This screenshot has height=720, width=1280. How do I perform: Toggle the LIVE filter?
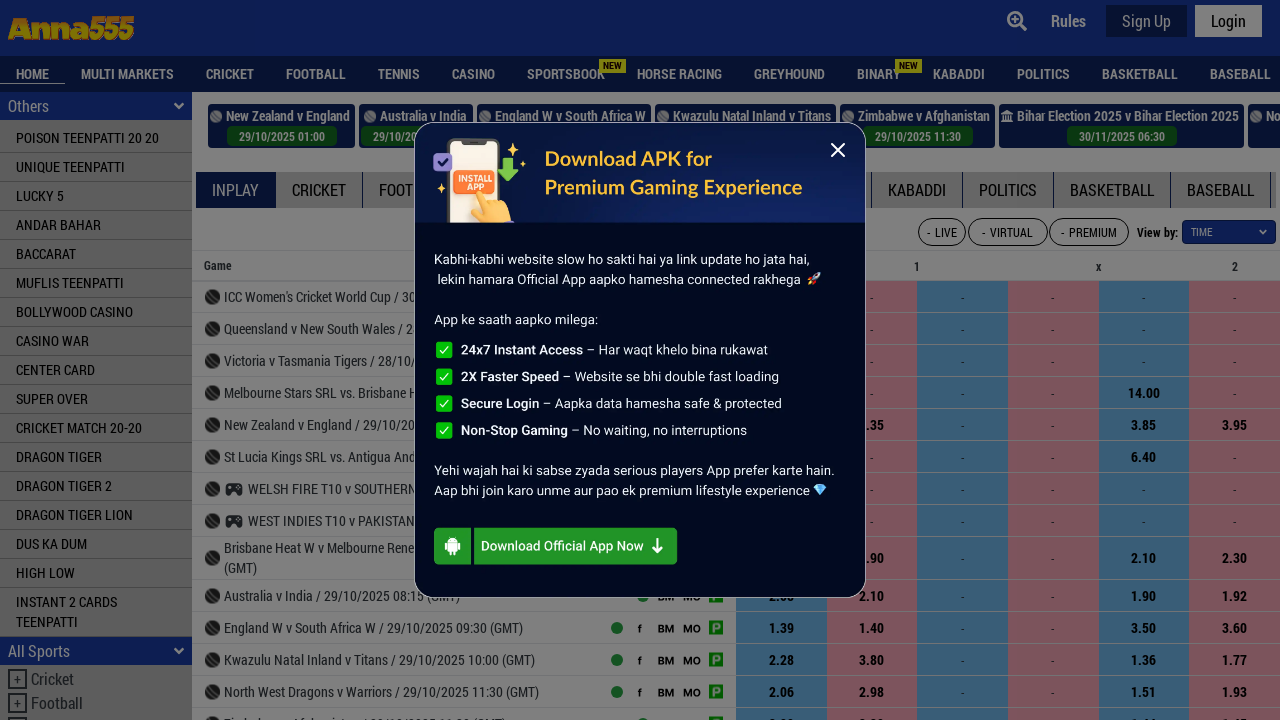(x=942, y=232)
